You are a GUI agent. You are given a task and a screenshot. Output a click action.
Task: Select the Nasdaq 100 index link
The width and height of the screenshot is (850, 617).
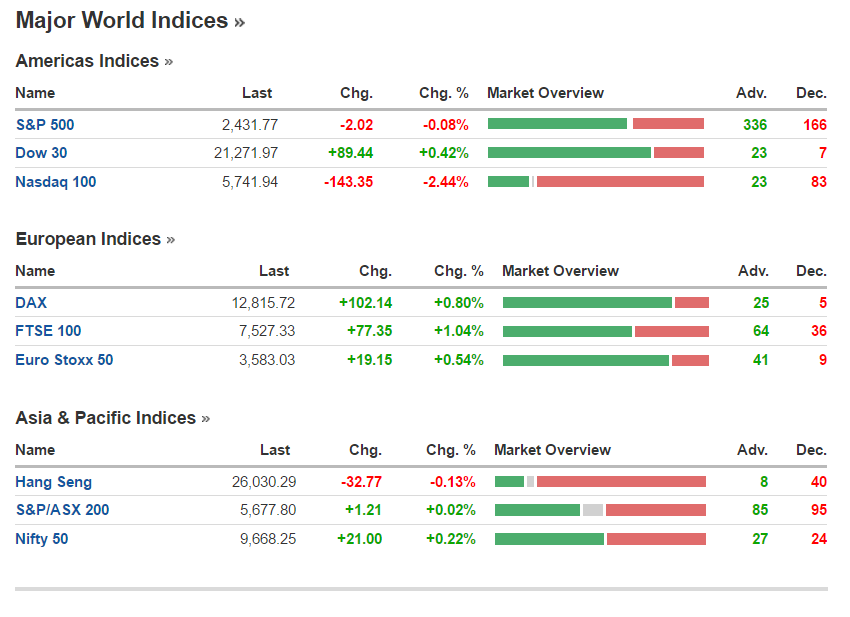point(56,182)
